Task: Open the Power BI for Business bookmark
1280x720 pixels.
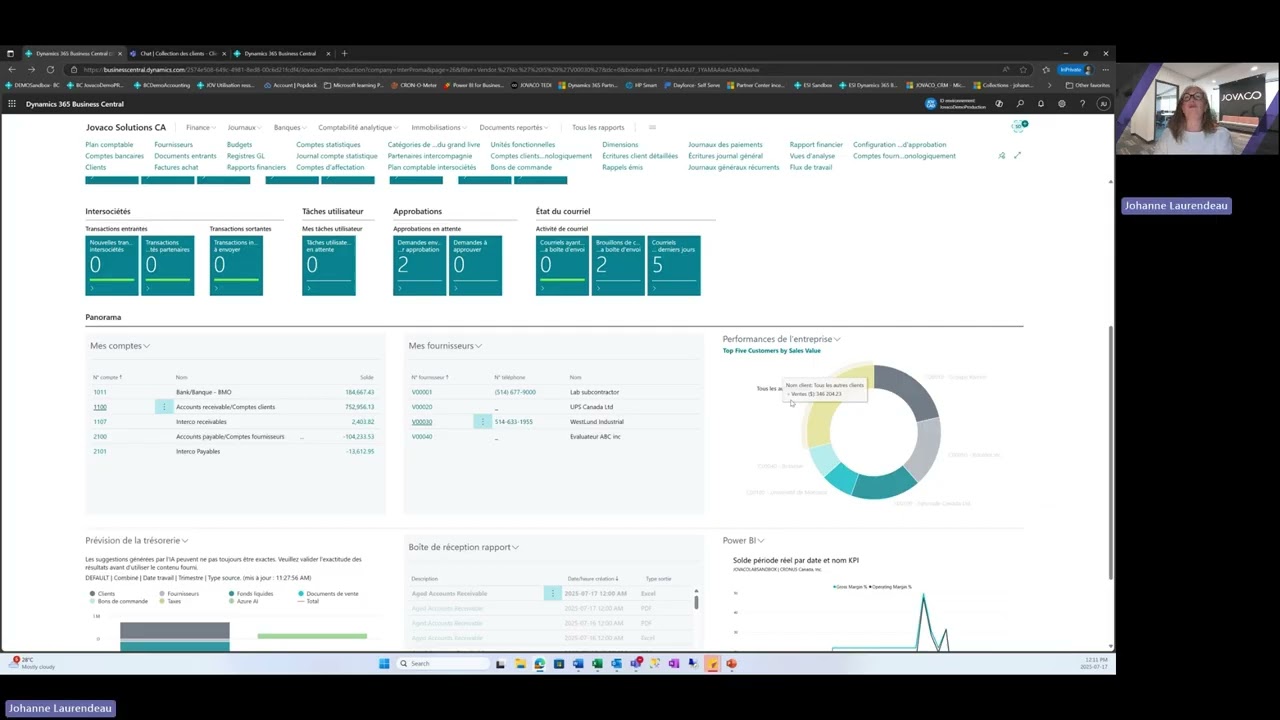Action: 474,85
